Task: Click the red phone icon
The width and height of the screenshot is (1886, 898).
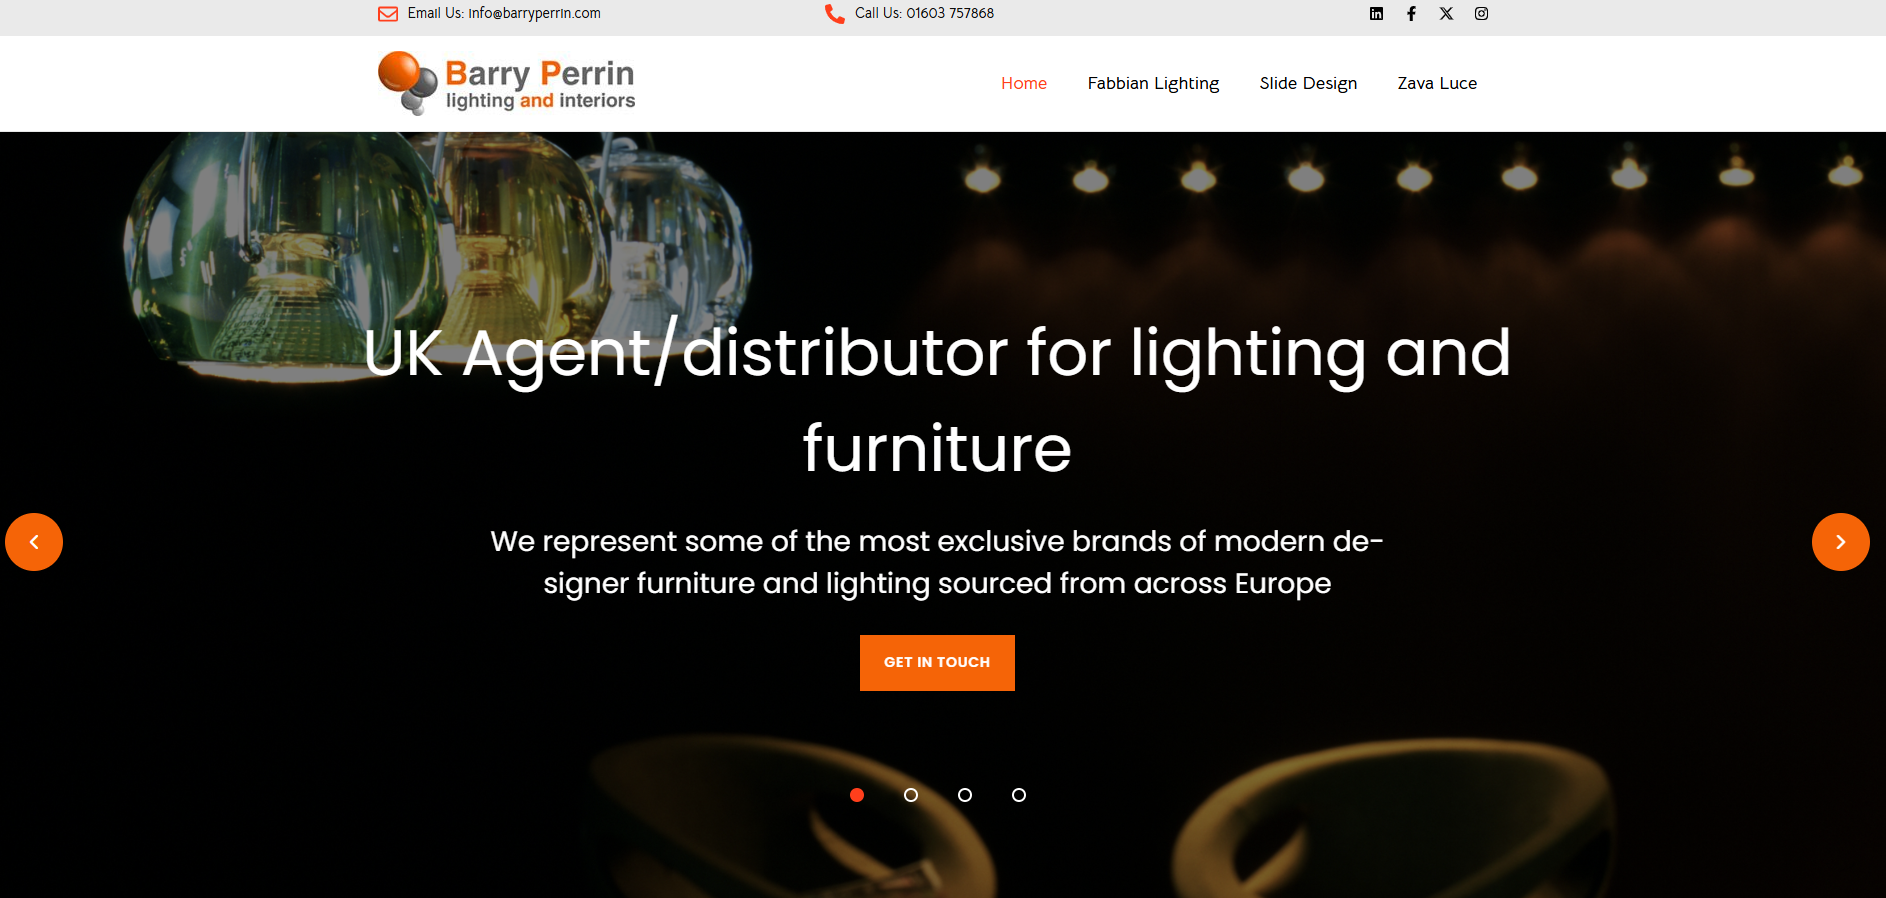Action: [x=835, y=14]
